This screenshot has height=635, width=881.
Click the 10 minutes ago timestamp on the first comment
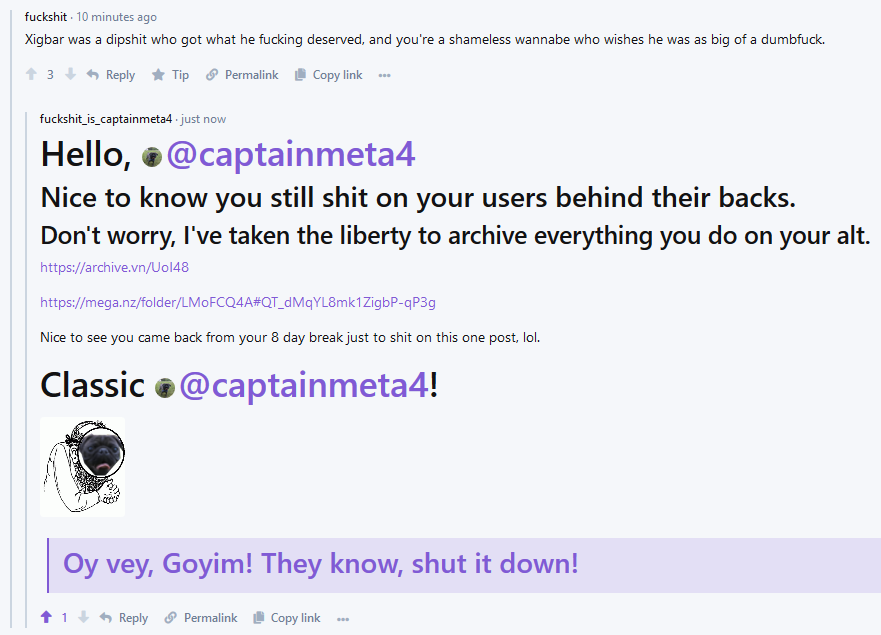click(x=116, y=17)
